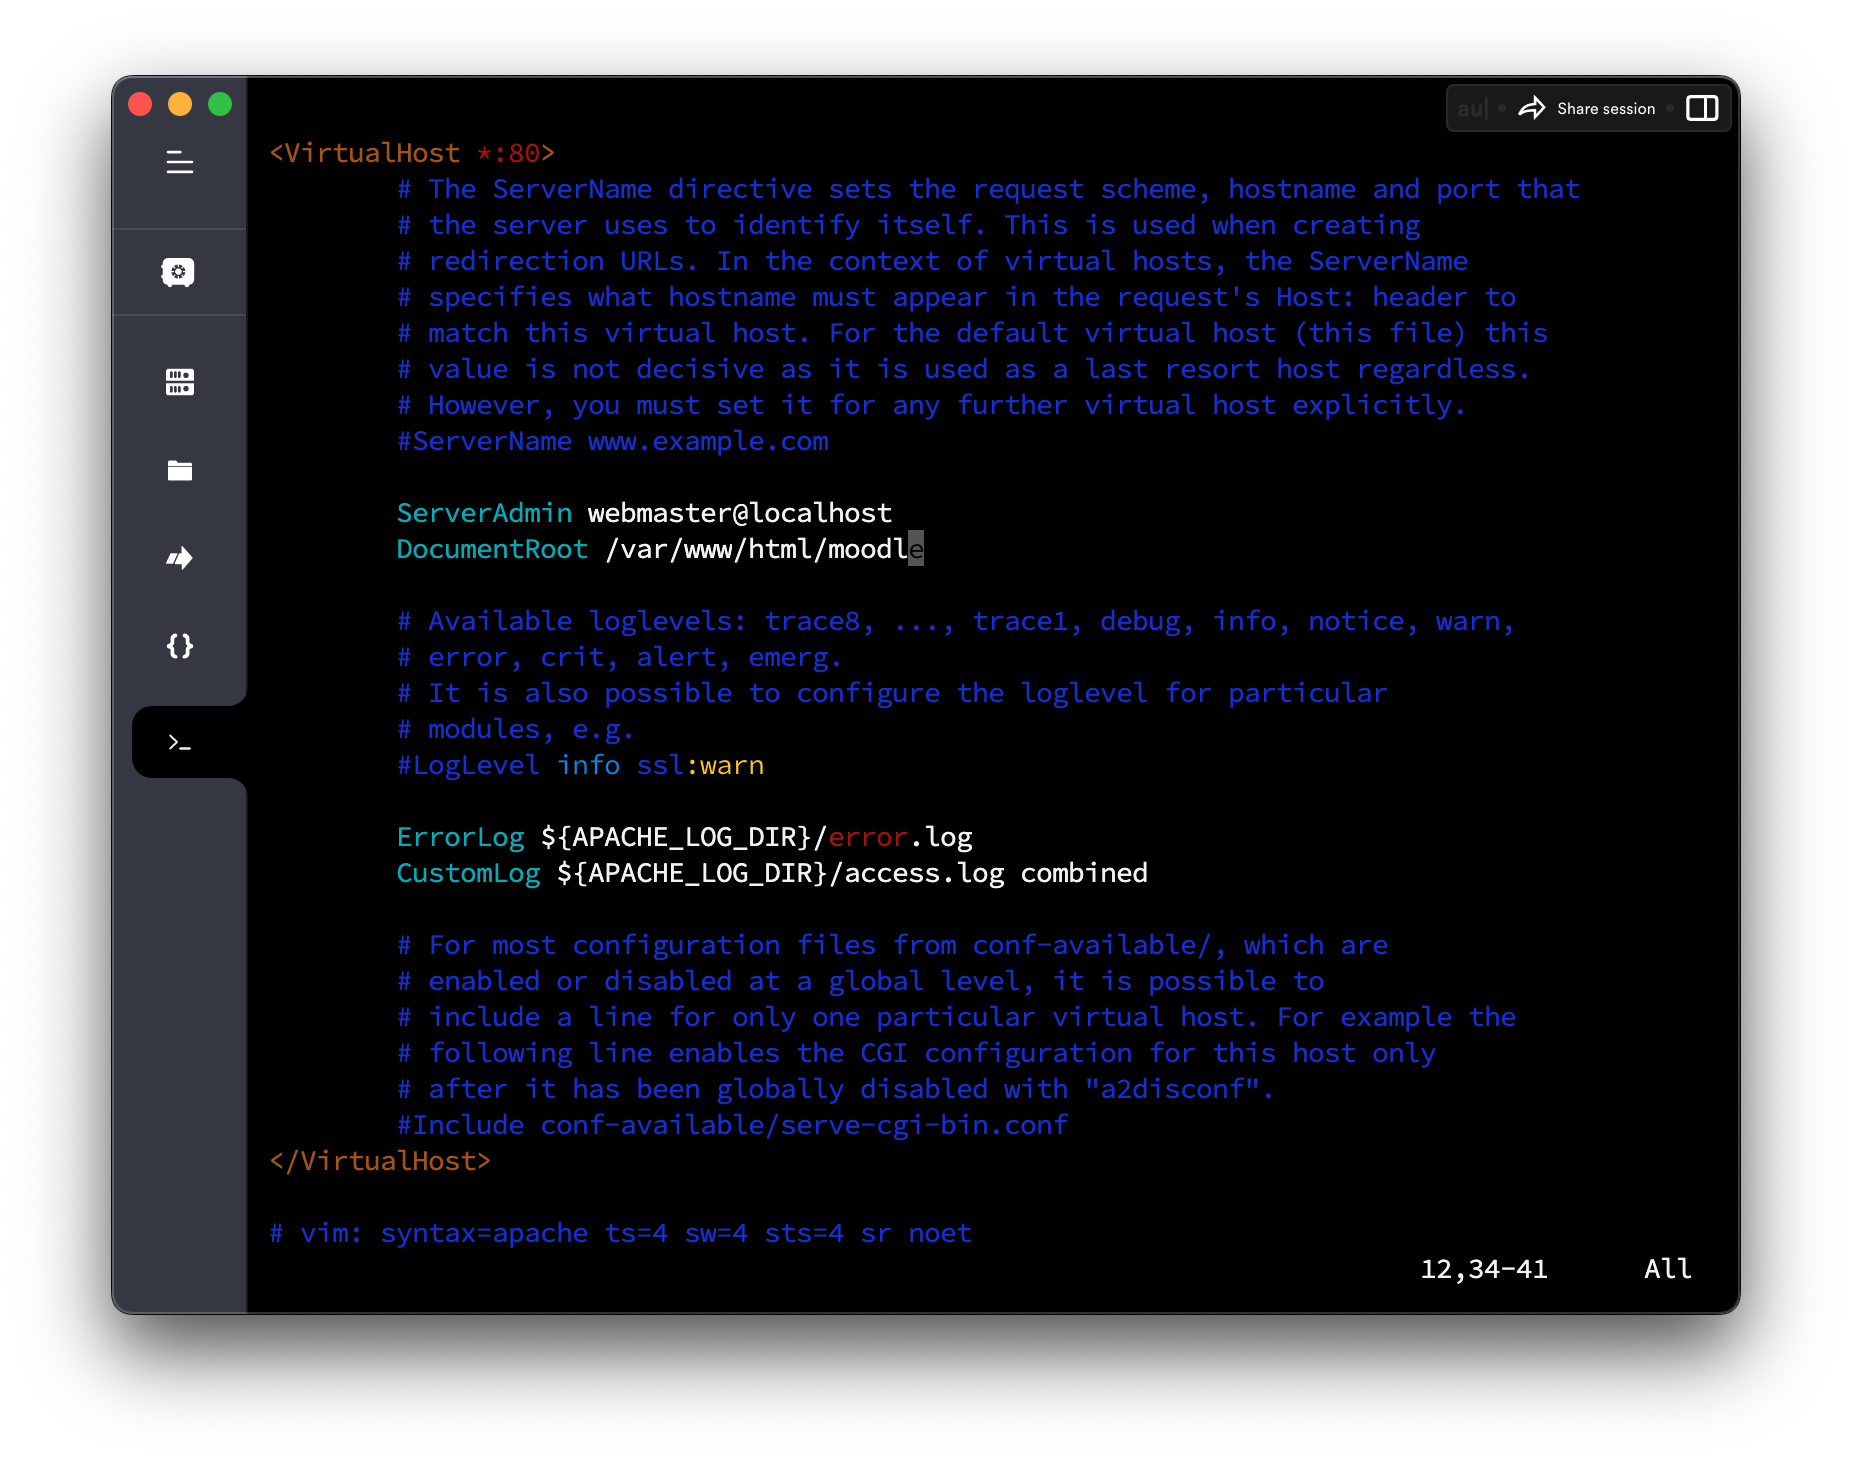Click the green maximize window button

pos(220,104)
